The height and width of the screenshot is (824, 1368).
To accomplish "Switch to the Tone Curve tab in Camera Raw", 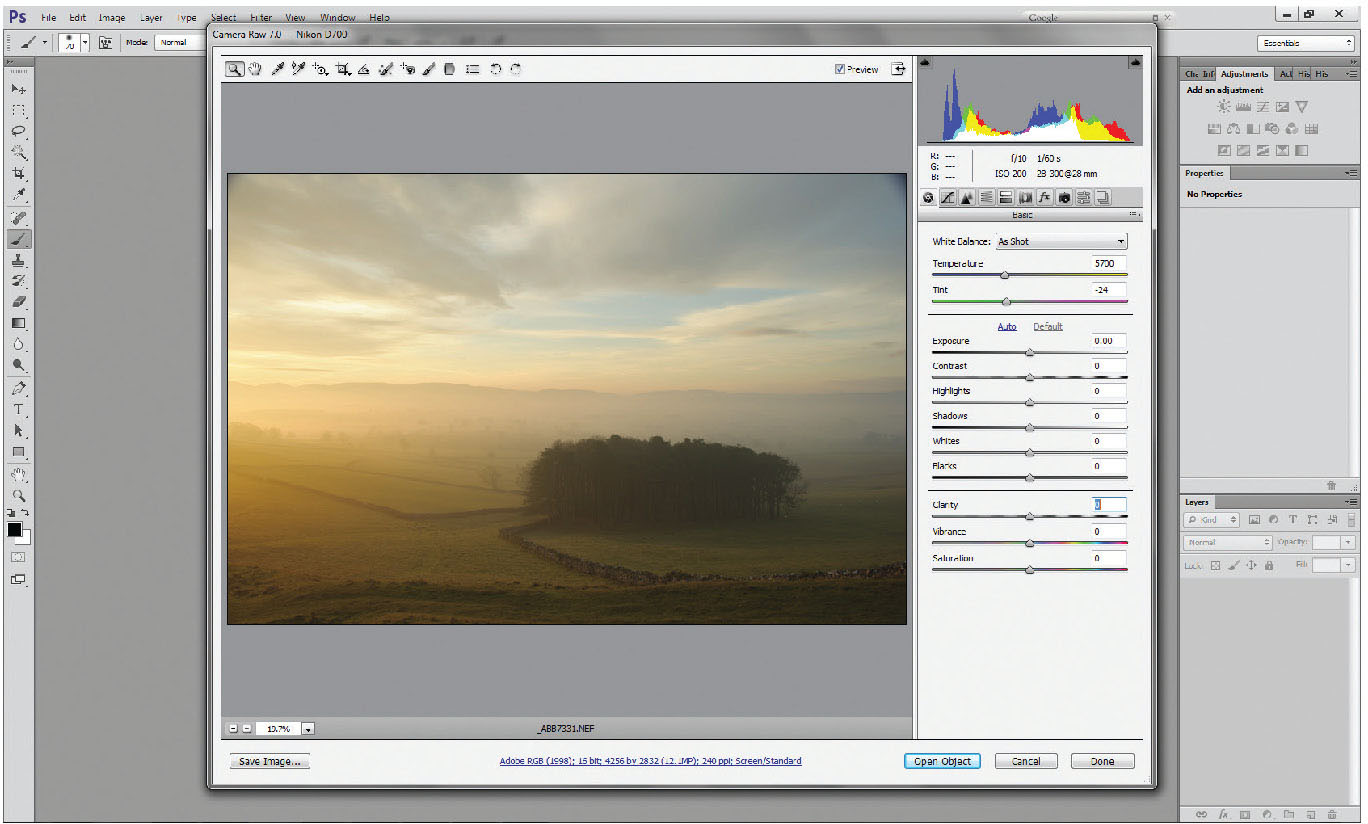I will tap(947, 198).
